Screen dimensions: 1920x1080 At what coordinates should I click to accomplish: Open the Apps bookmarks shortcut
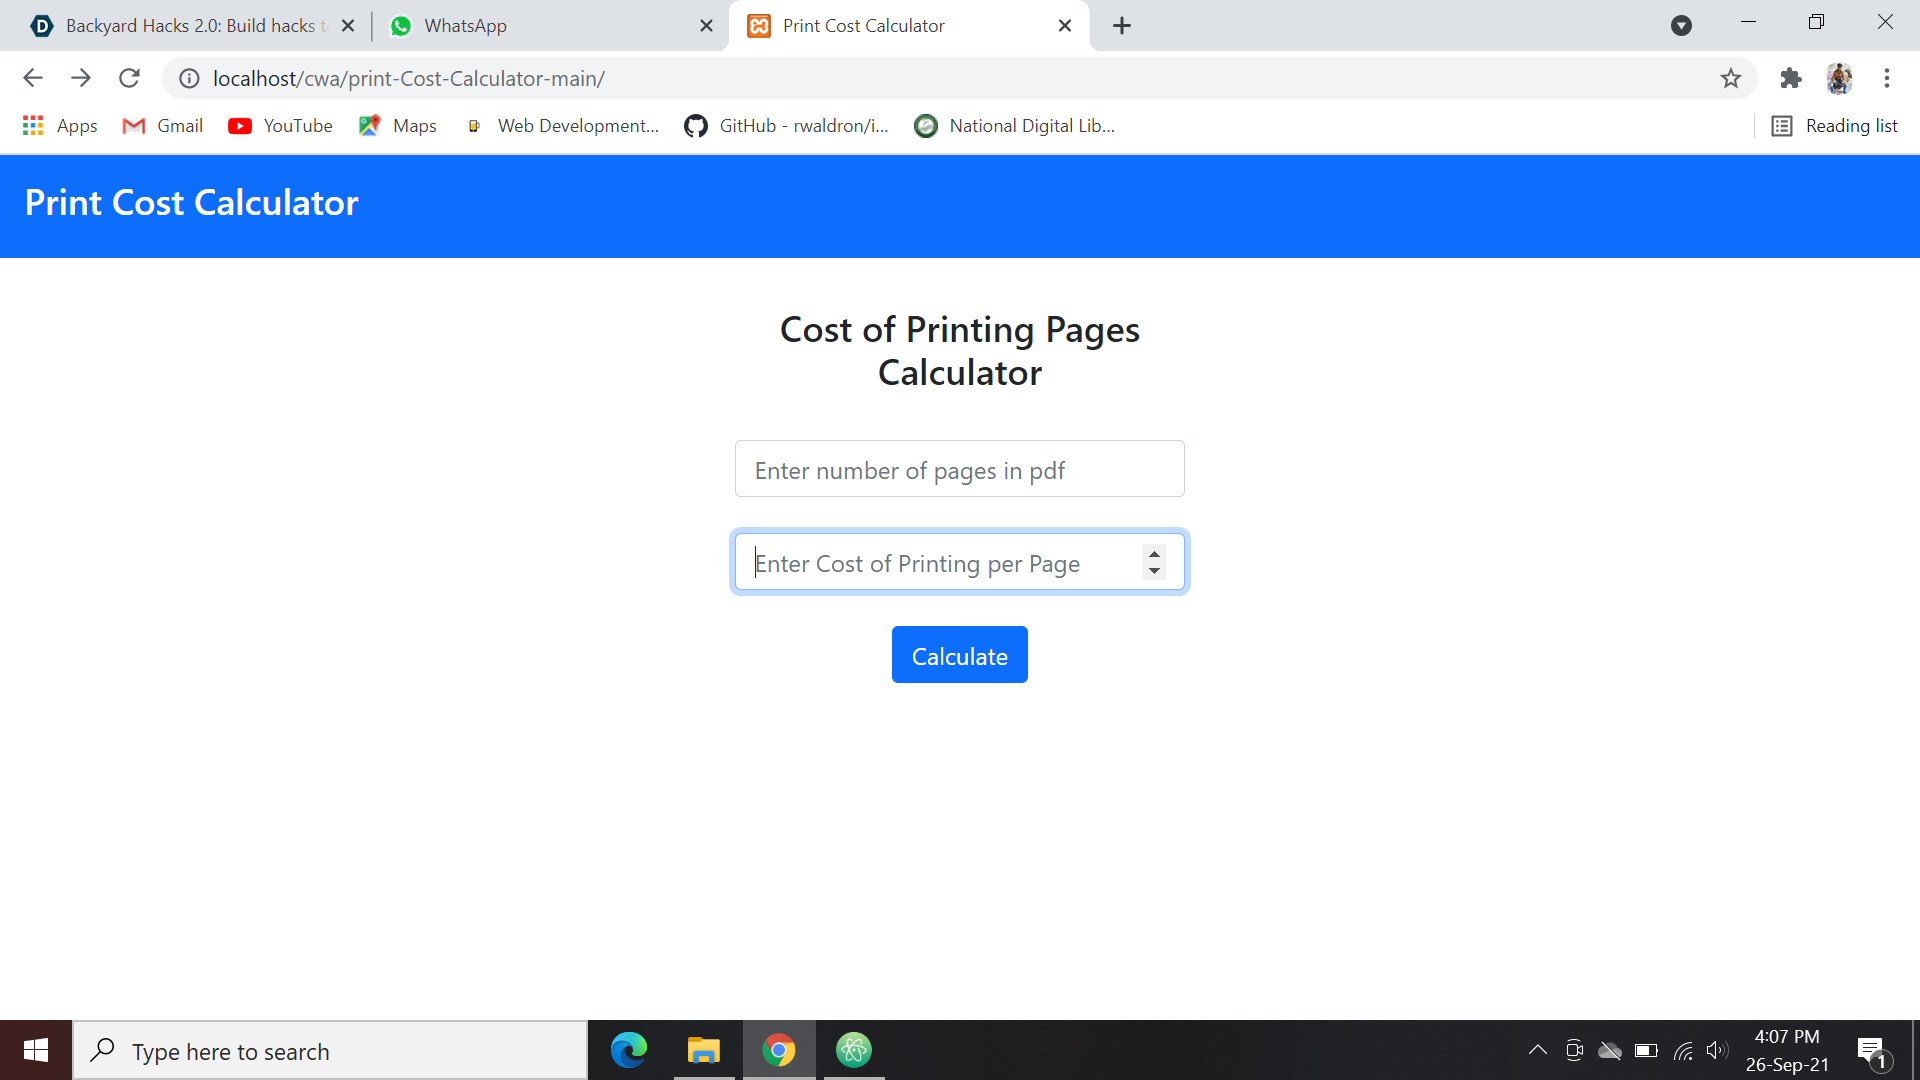coord(60,125)
